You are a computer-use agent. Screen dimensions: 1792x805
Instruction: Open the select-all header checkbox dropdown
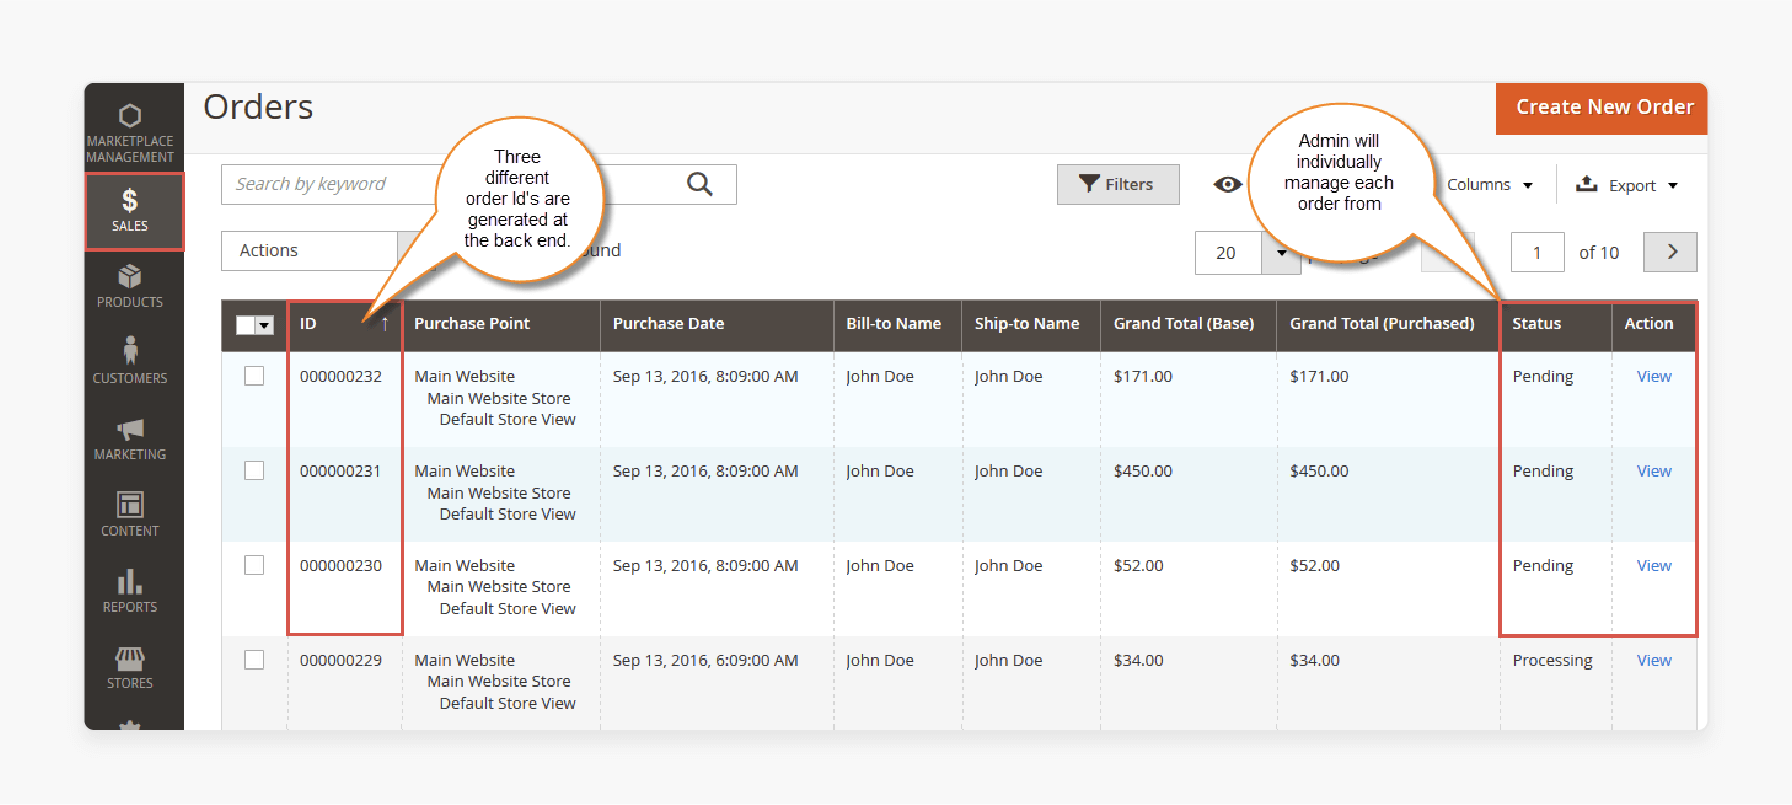(264, 325)
